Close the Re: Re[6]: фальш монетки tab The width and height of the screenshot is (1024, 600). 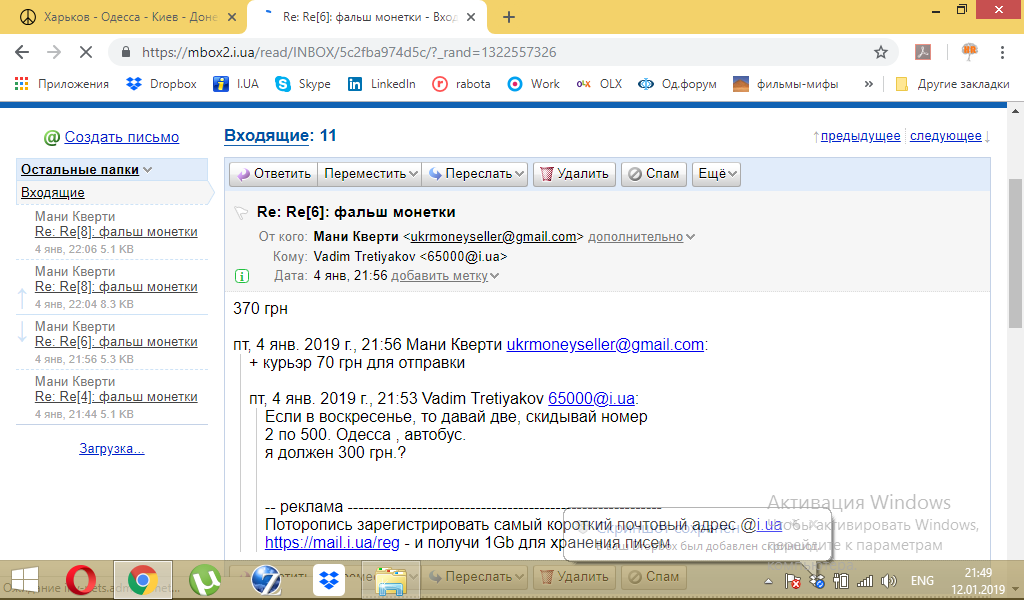tap(472, 18)
